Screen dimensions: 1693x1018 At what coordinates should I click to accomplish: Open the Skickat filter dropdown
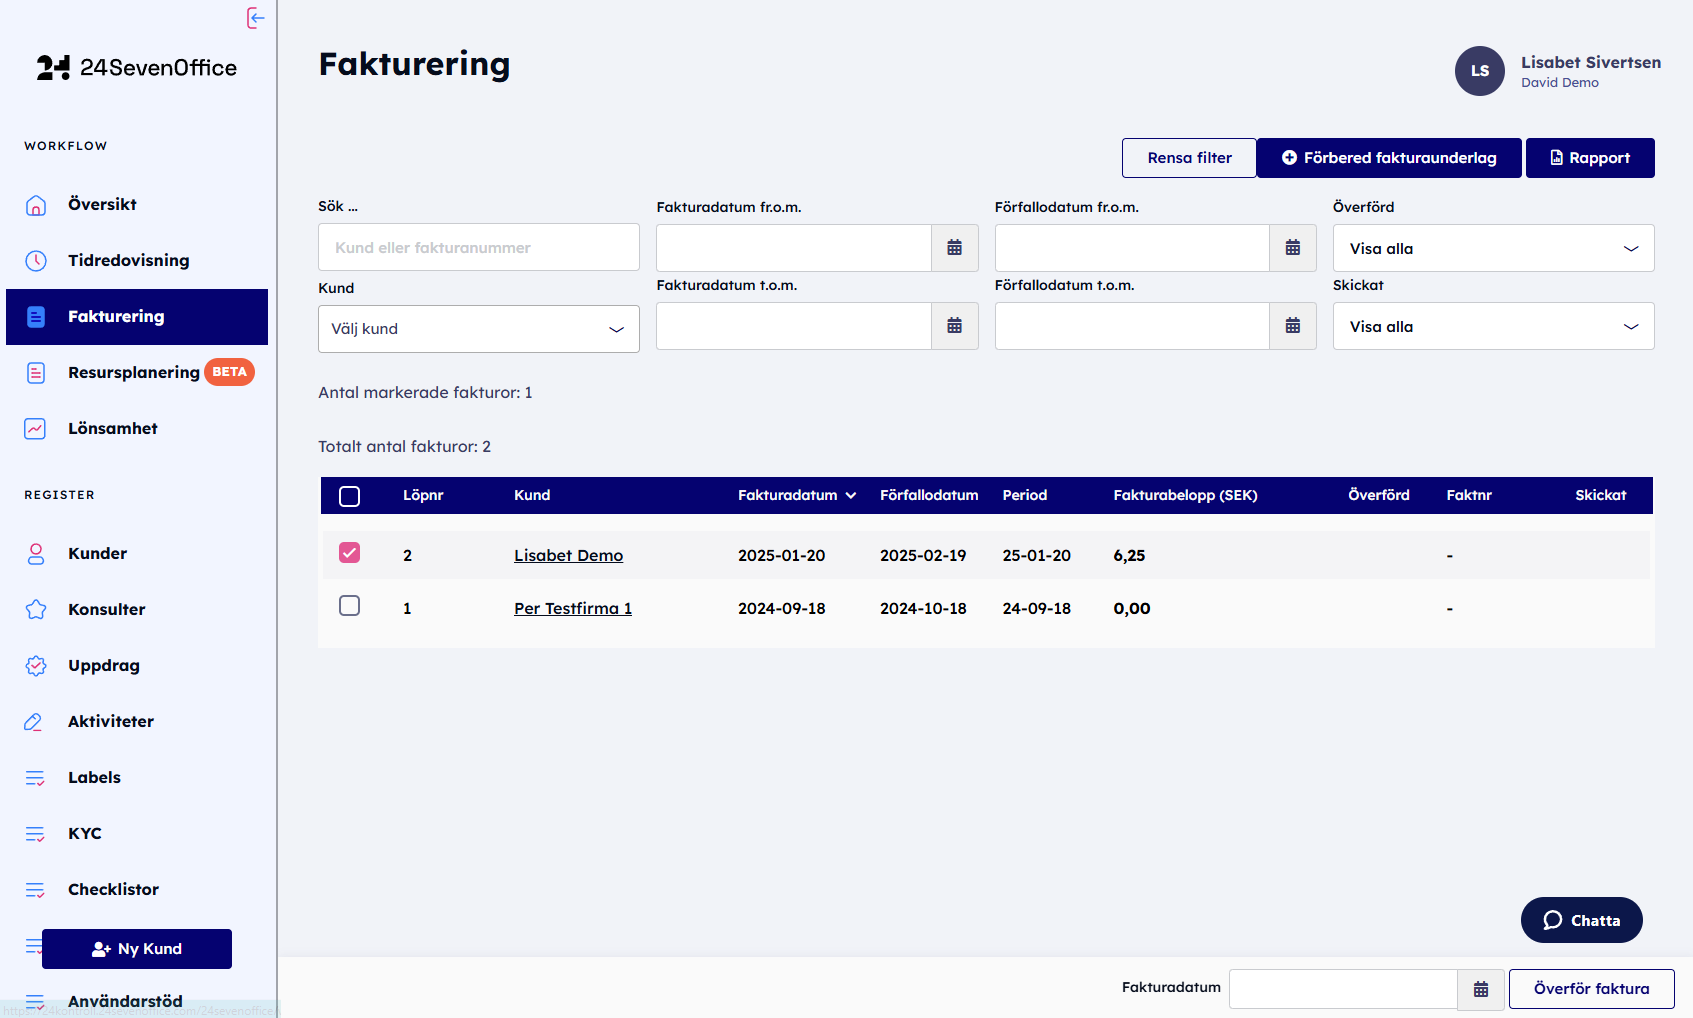[x=1492, y=326]
